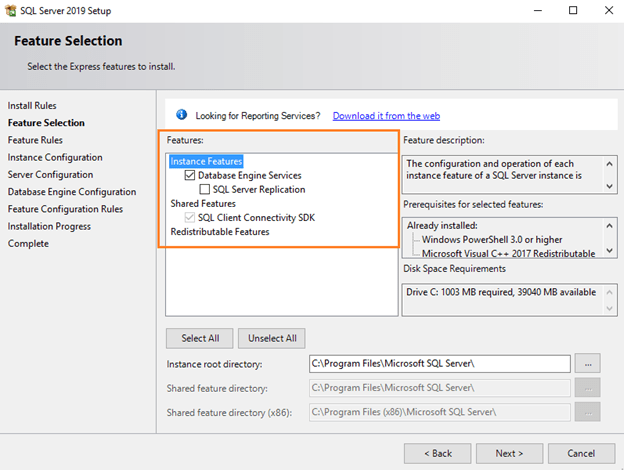
Task: Cancel the SQL Server setup
Action: 581,453
